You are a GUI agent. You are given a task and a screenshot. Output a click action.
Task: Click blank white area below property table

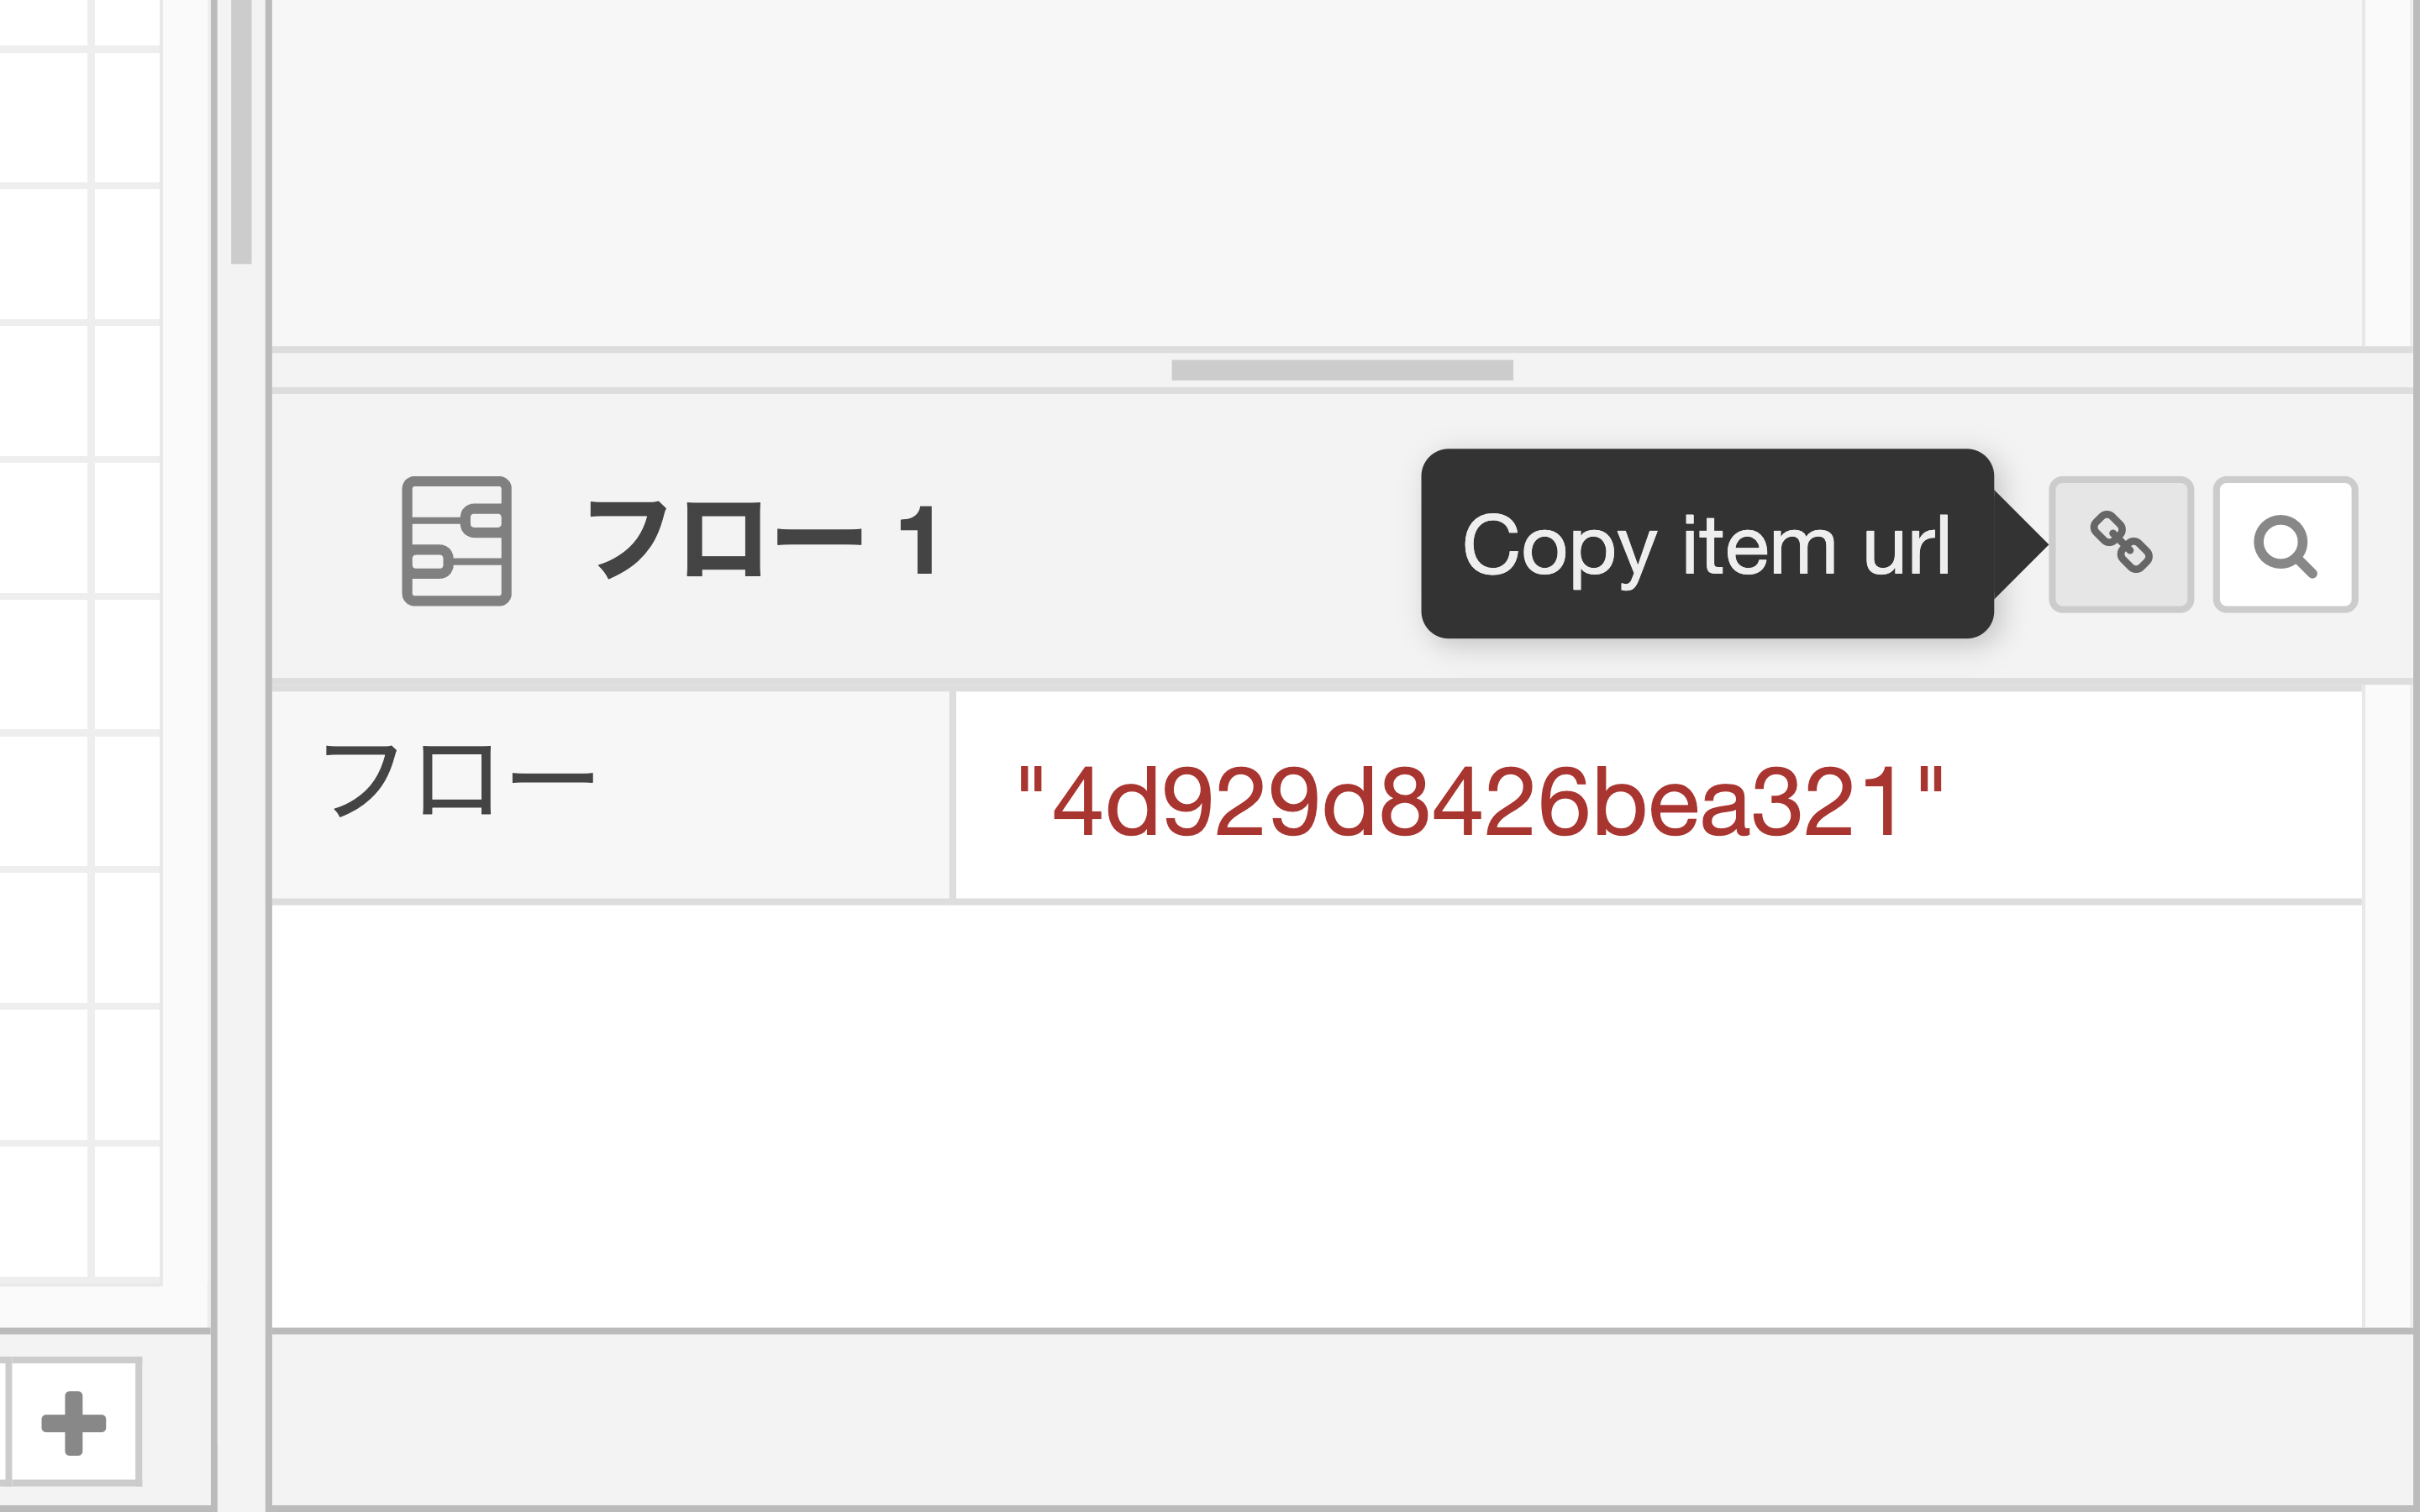click(x=1300, y=1110)
